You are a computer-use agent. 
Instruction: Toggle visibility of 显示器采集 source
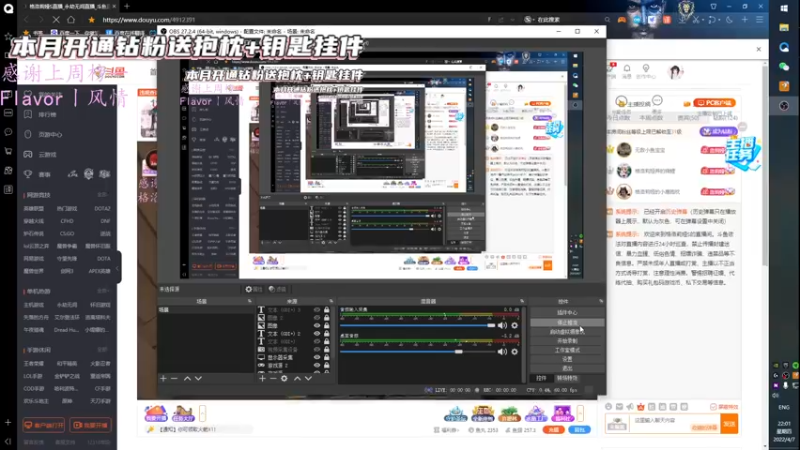[x=317, y=358]
